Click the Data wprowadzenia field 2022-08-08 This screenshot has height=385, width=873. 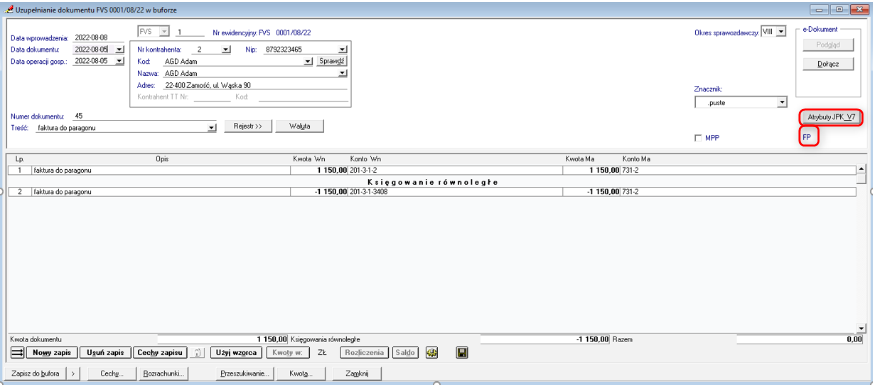pos(98,38)
